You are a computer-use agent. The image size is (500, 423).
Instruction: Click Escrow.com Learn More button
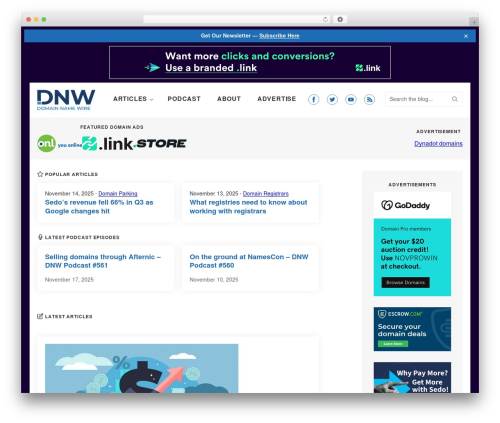click(393, 344)
